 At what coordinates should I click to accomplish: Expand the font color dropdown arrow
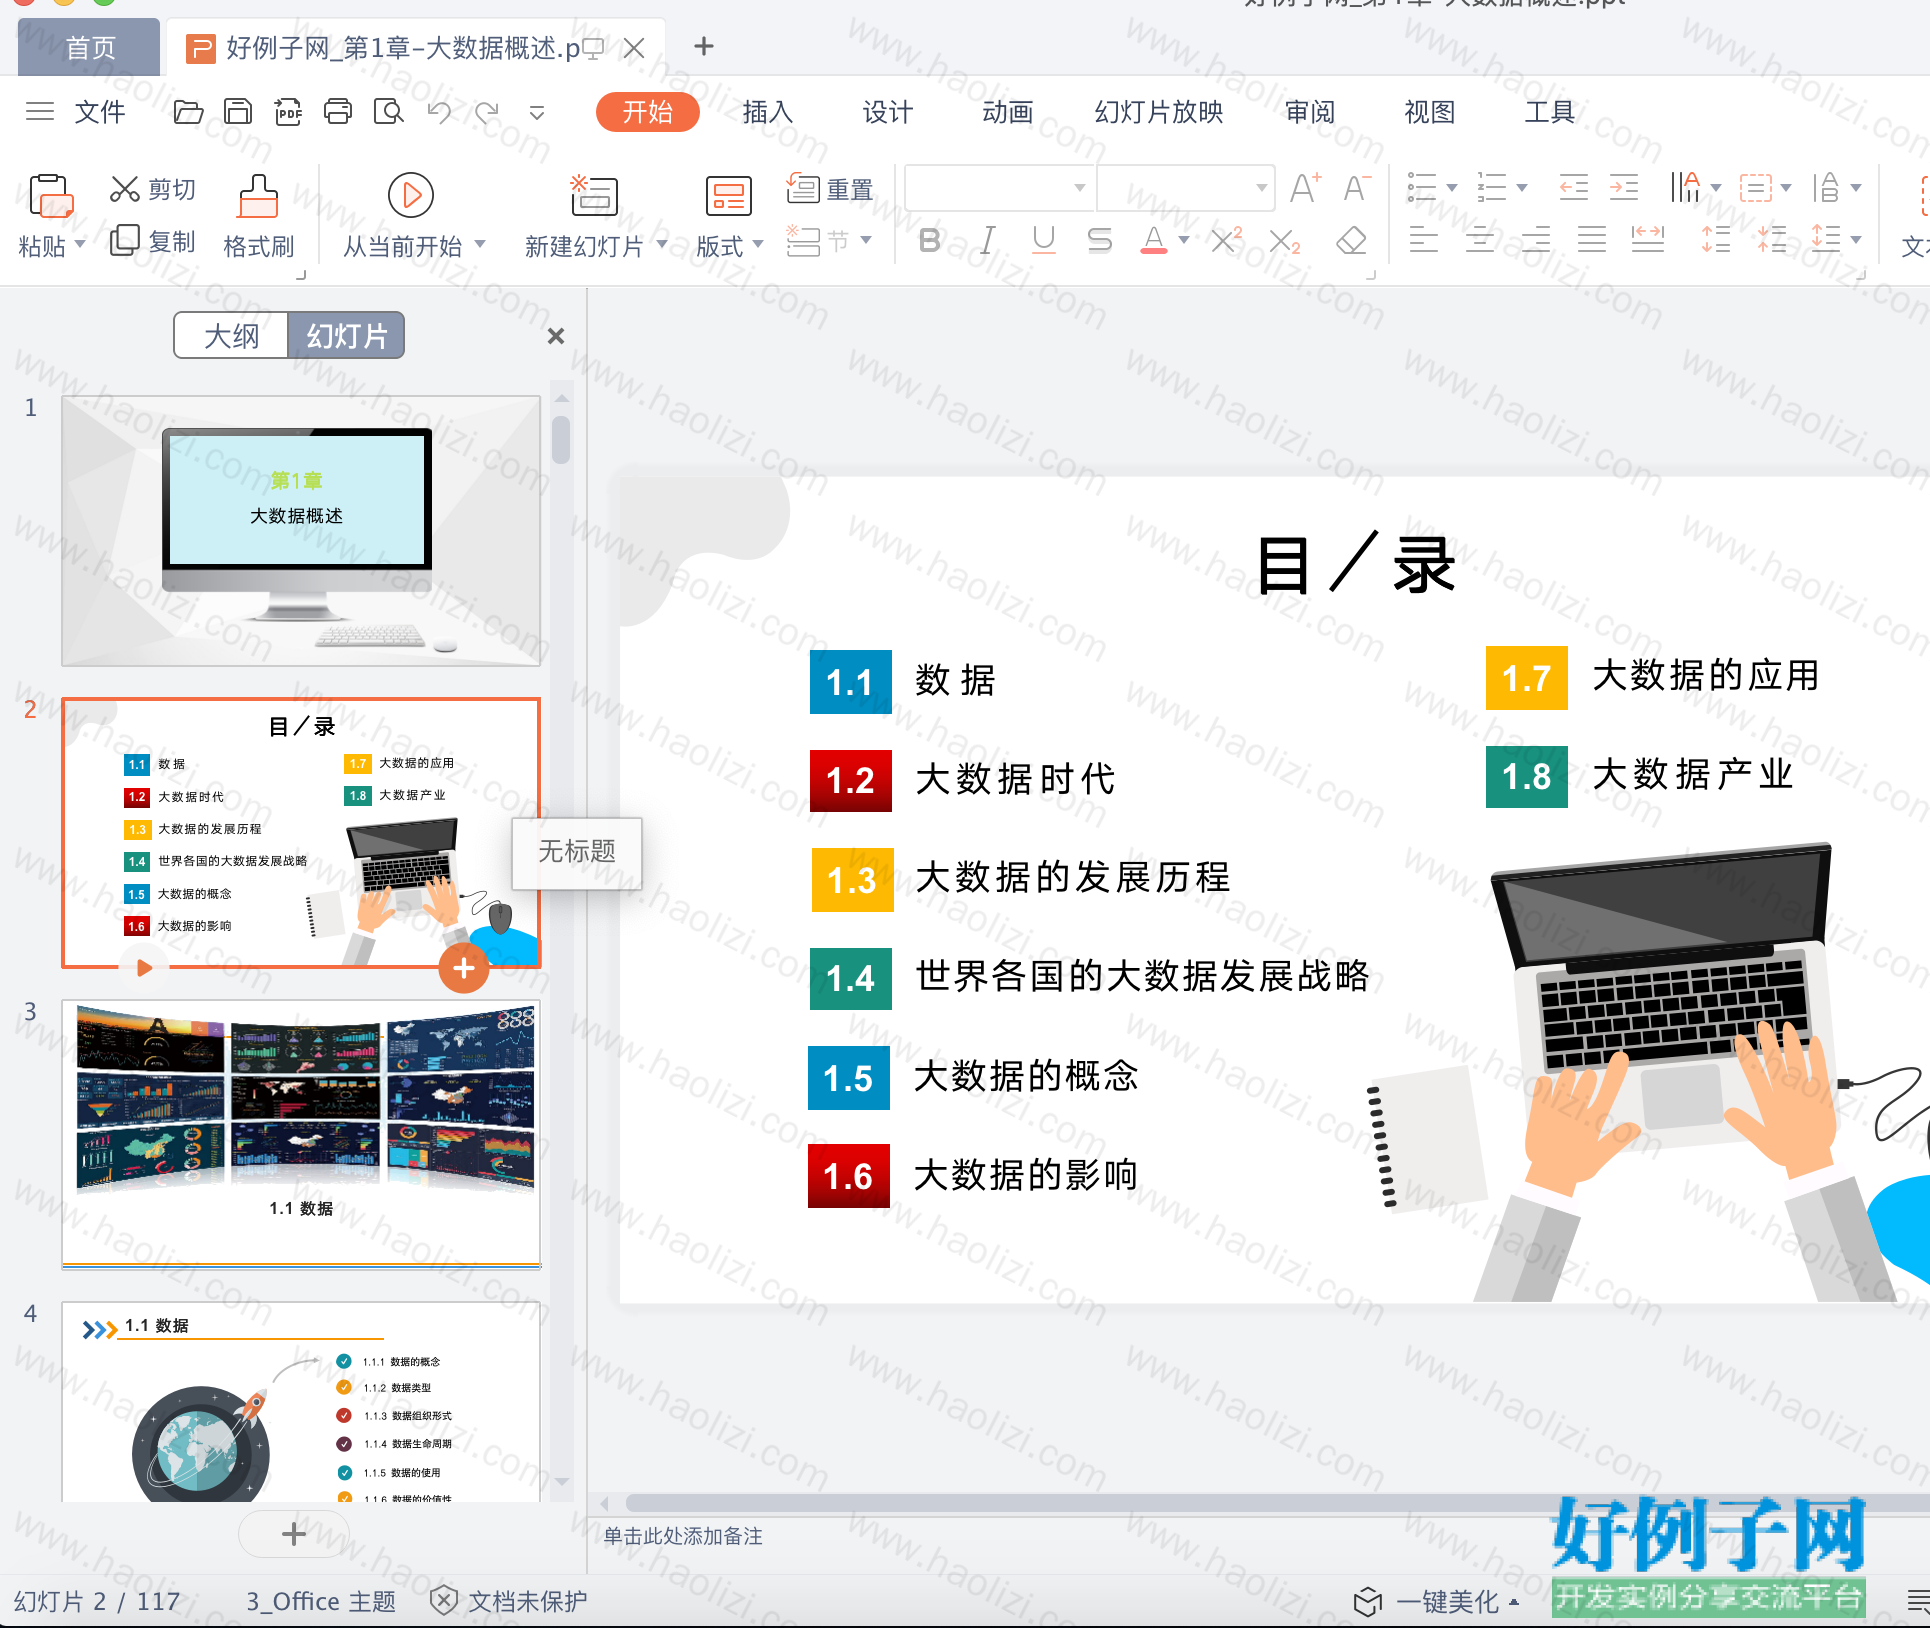coord(1184,240)
